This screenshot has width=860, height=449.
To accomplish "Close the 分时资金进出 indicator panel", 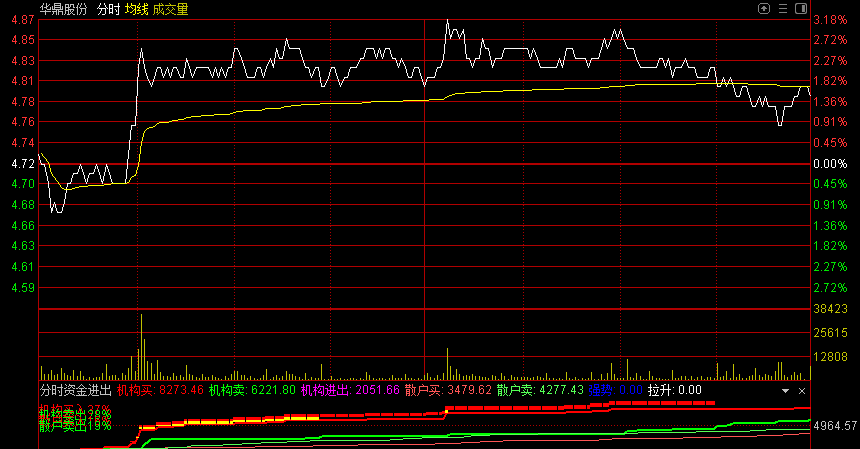I will pyautogui.click(x=801, y=390).
